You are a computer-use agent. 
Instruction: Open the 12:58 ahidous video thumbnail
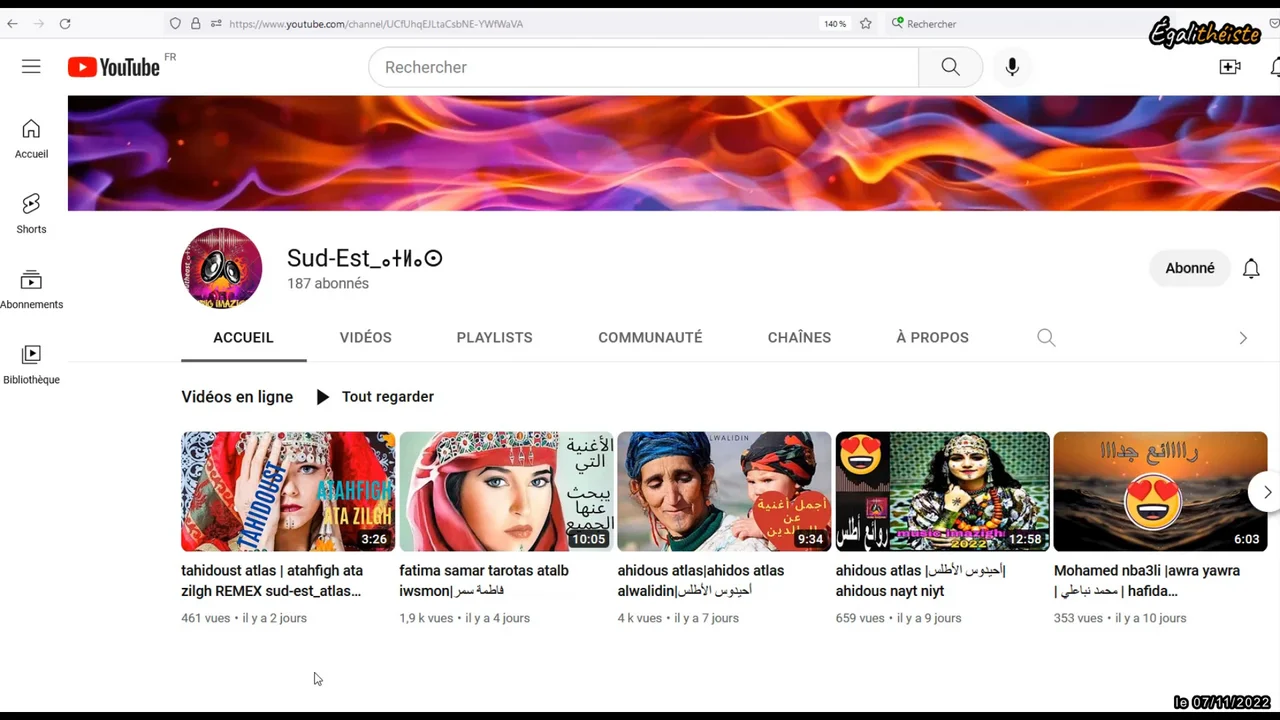point(942,492)
